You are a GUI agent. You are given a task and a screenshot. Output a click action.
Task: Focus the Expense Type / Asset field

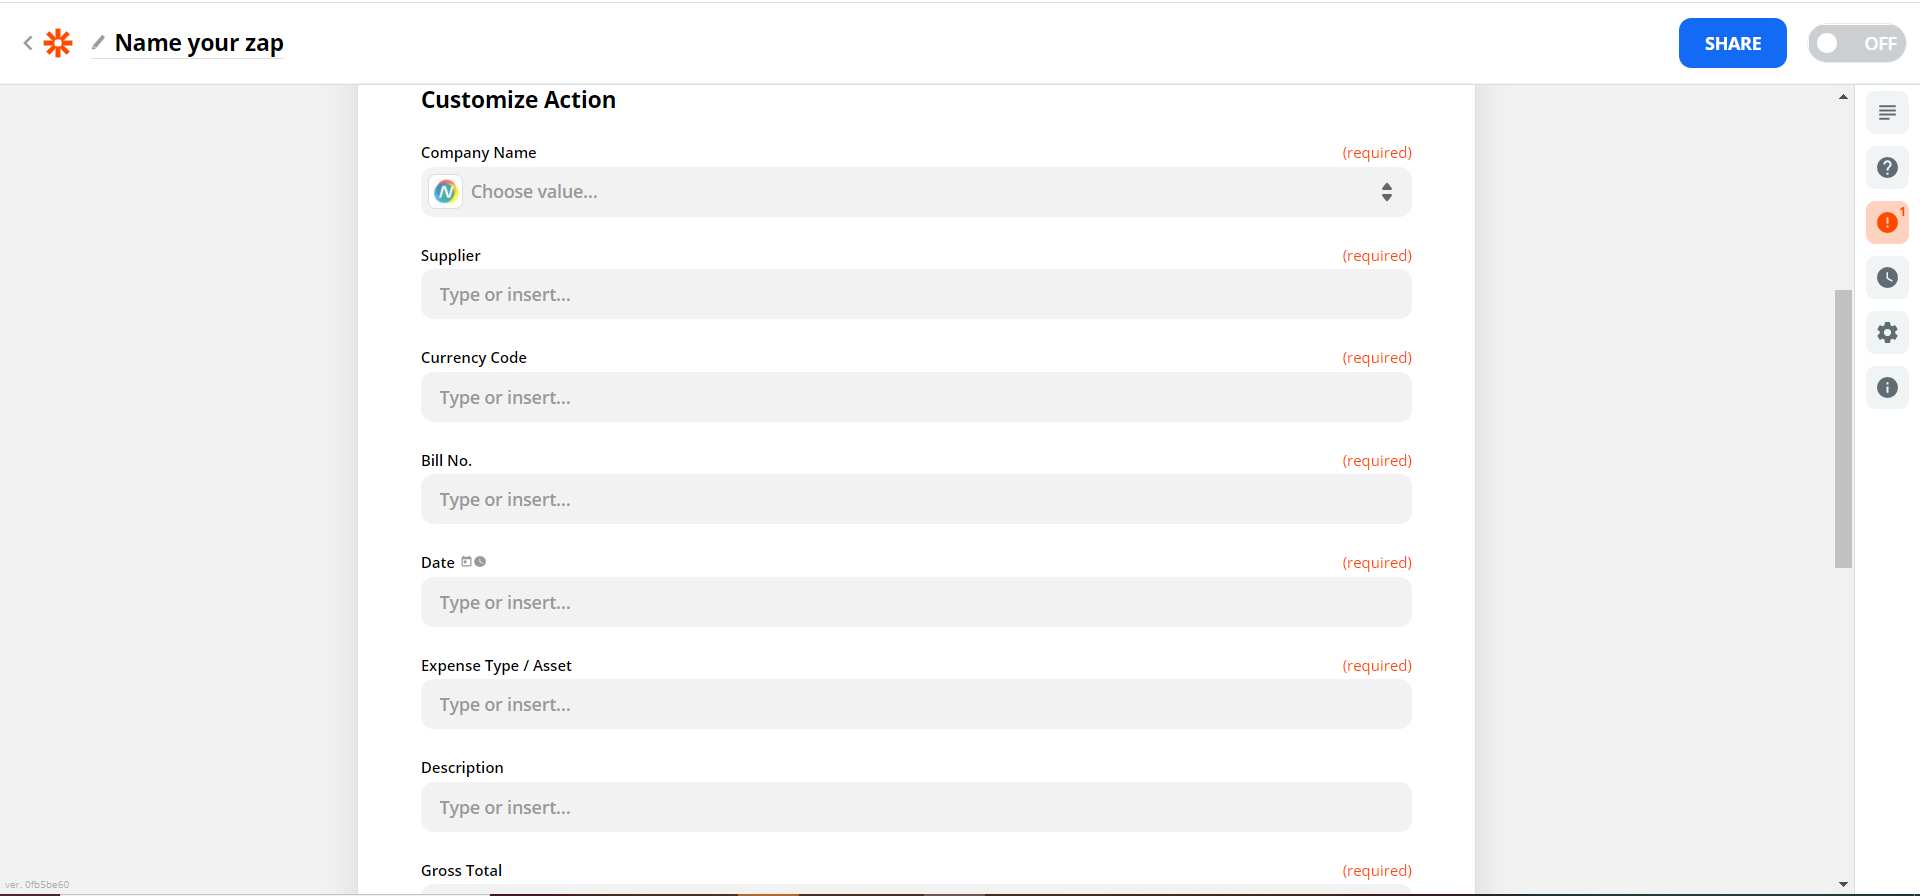[916, 704]
